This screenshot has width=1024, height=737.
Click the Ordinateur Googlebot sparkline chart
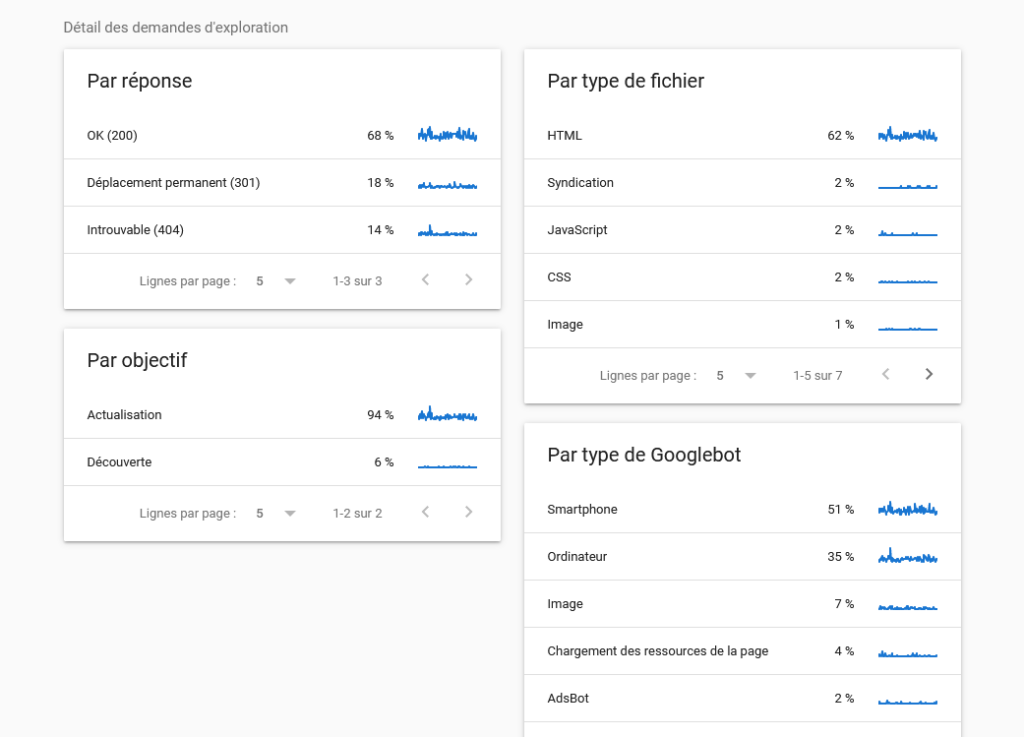[907, 556]
